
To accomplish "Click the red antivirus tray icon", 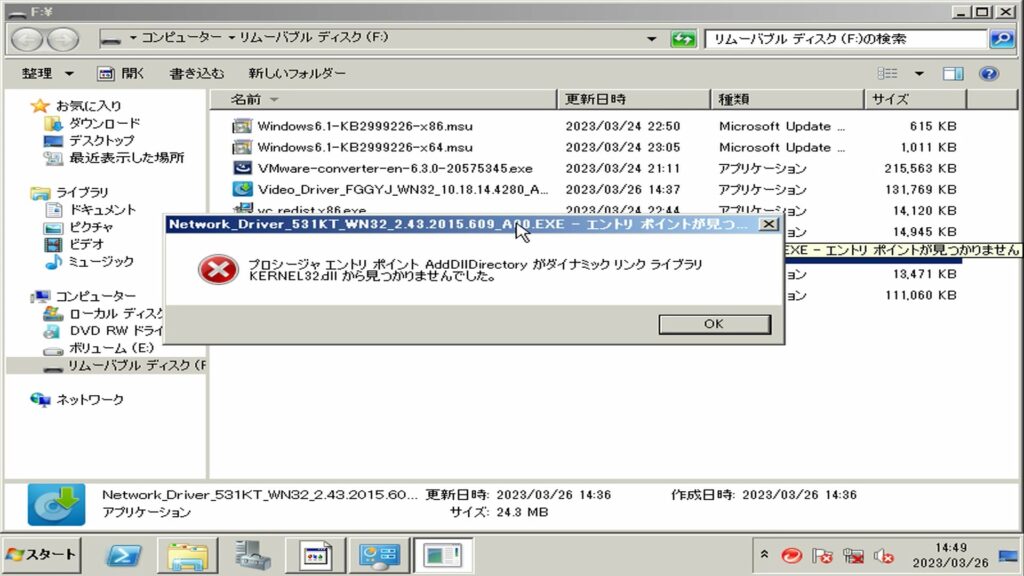I will click(x=792, y=556).
